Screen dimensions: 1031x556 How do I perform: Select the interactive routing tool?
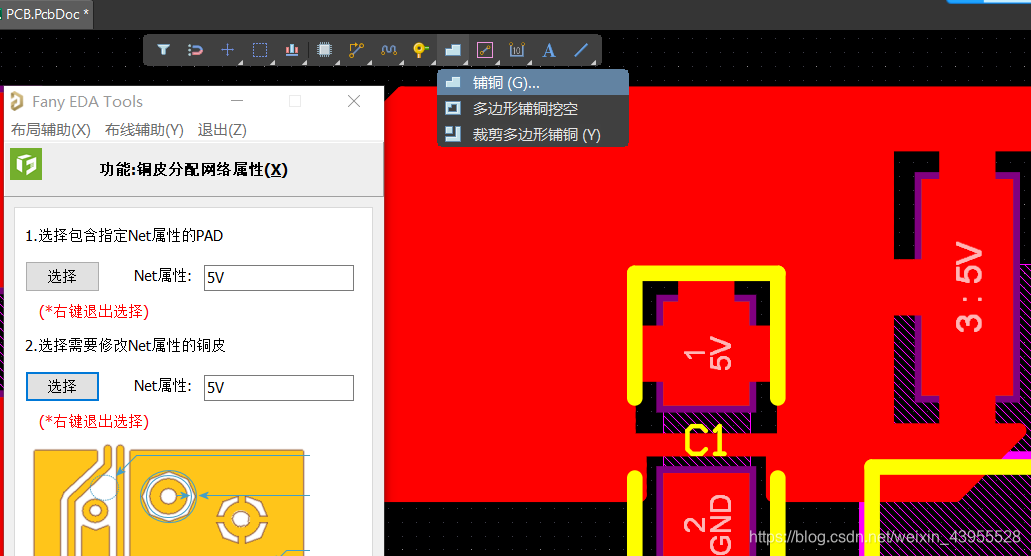point(356,49)
